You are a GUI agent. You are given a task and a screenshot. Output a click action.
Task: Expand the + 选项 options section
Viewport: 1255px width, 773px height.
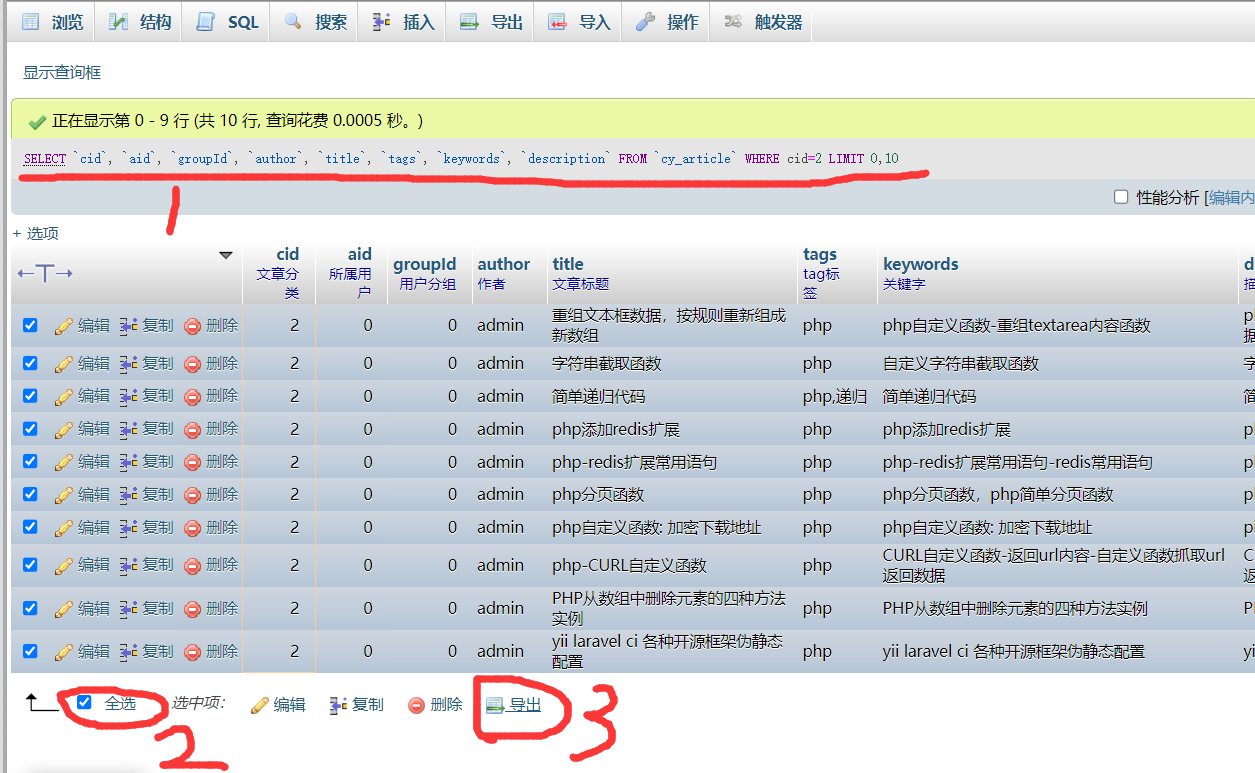click(36, 233)
